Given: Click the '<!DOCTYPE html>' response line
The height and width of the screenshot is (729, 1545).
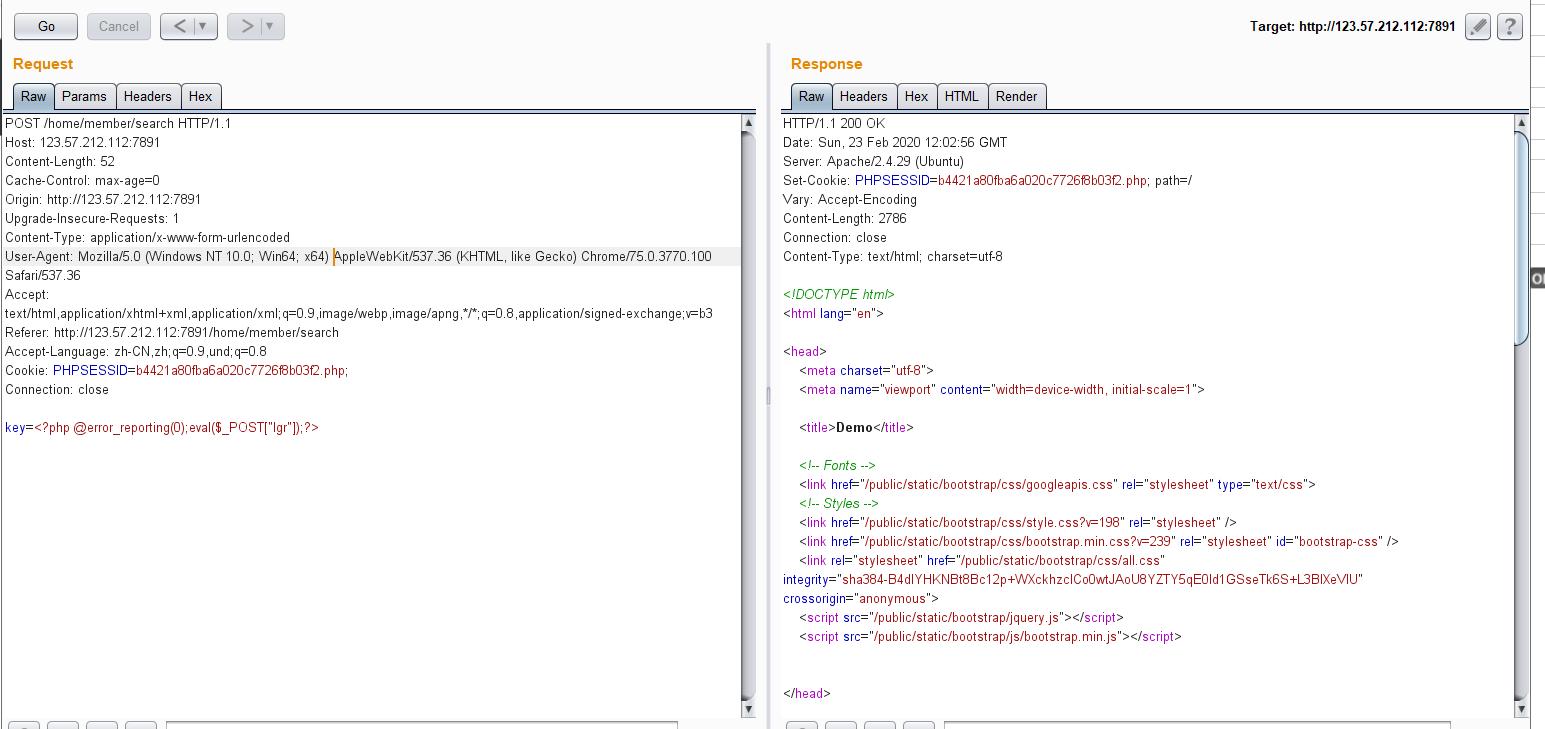Looking at the screenshot, I should 839,295.
